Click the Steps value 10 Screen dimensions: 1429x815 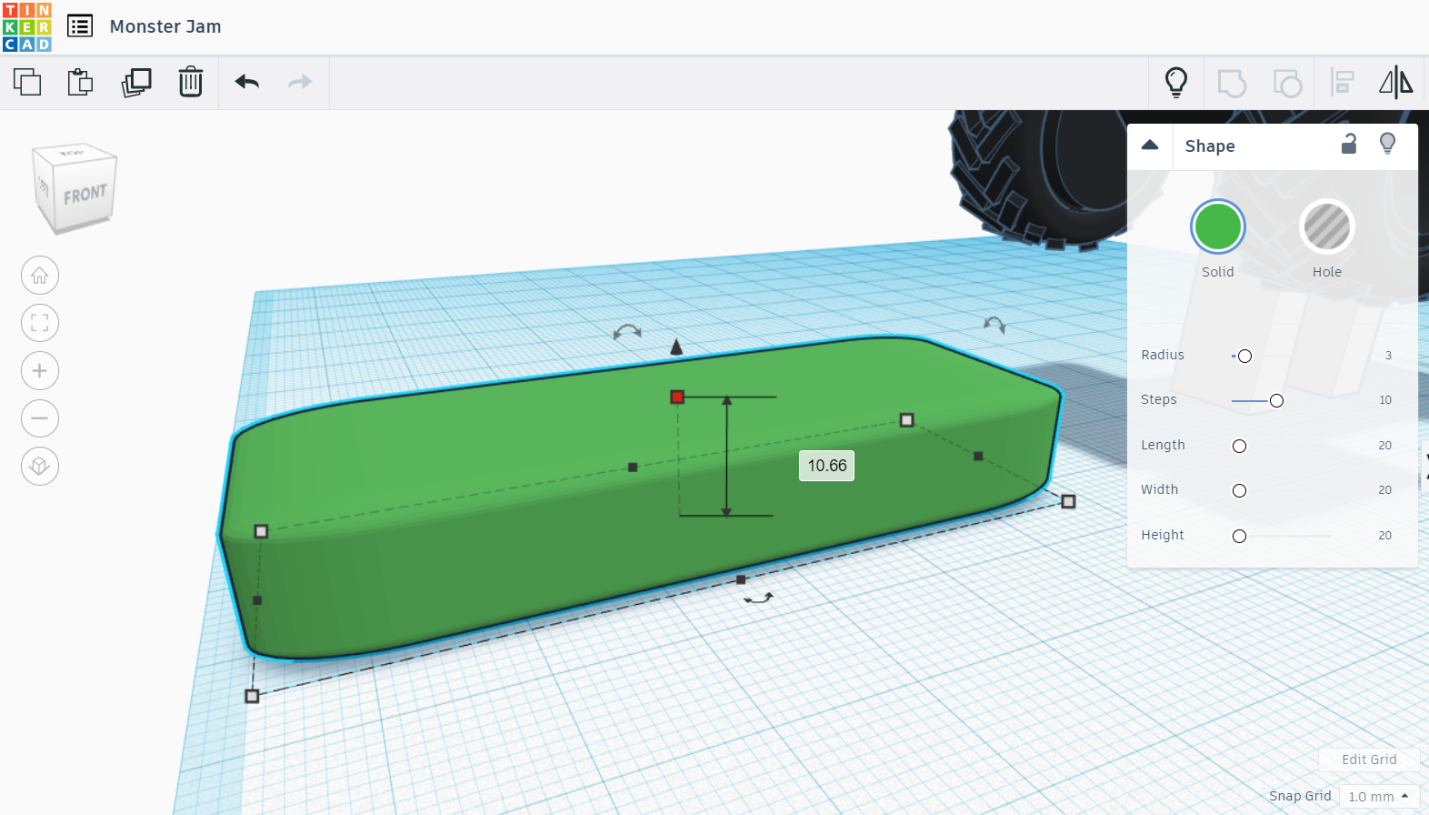(x=1385, y=400)
